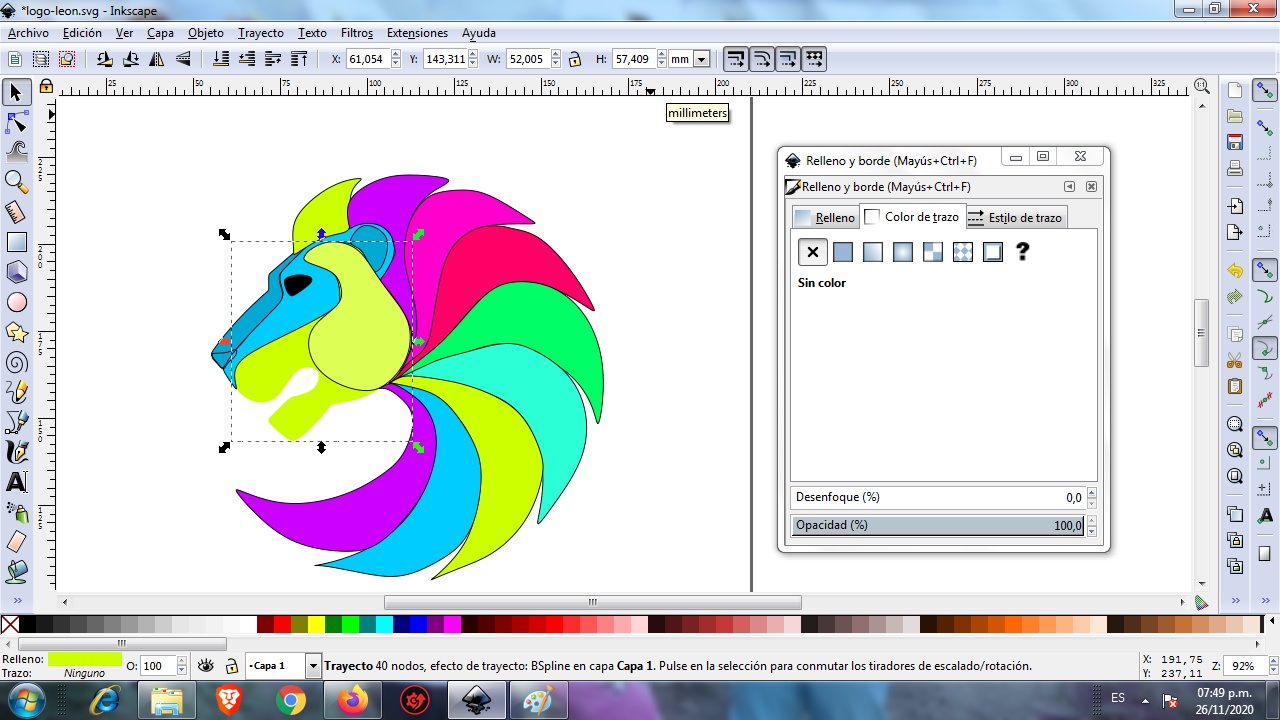
Task: Increase the height H value
Action: pos(660,55)
